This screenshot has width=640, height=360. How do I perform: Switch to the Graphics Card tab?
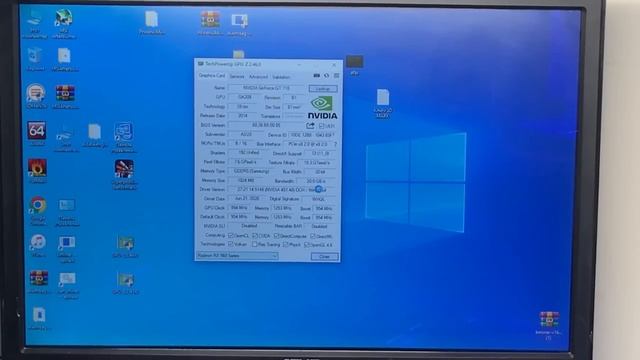pyautogui.click(x=211, y=76)
